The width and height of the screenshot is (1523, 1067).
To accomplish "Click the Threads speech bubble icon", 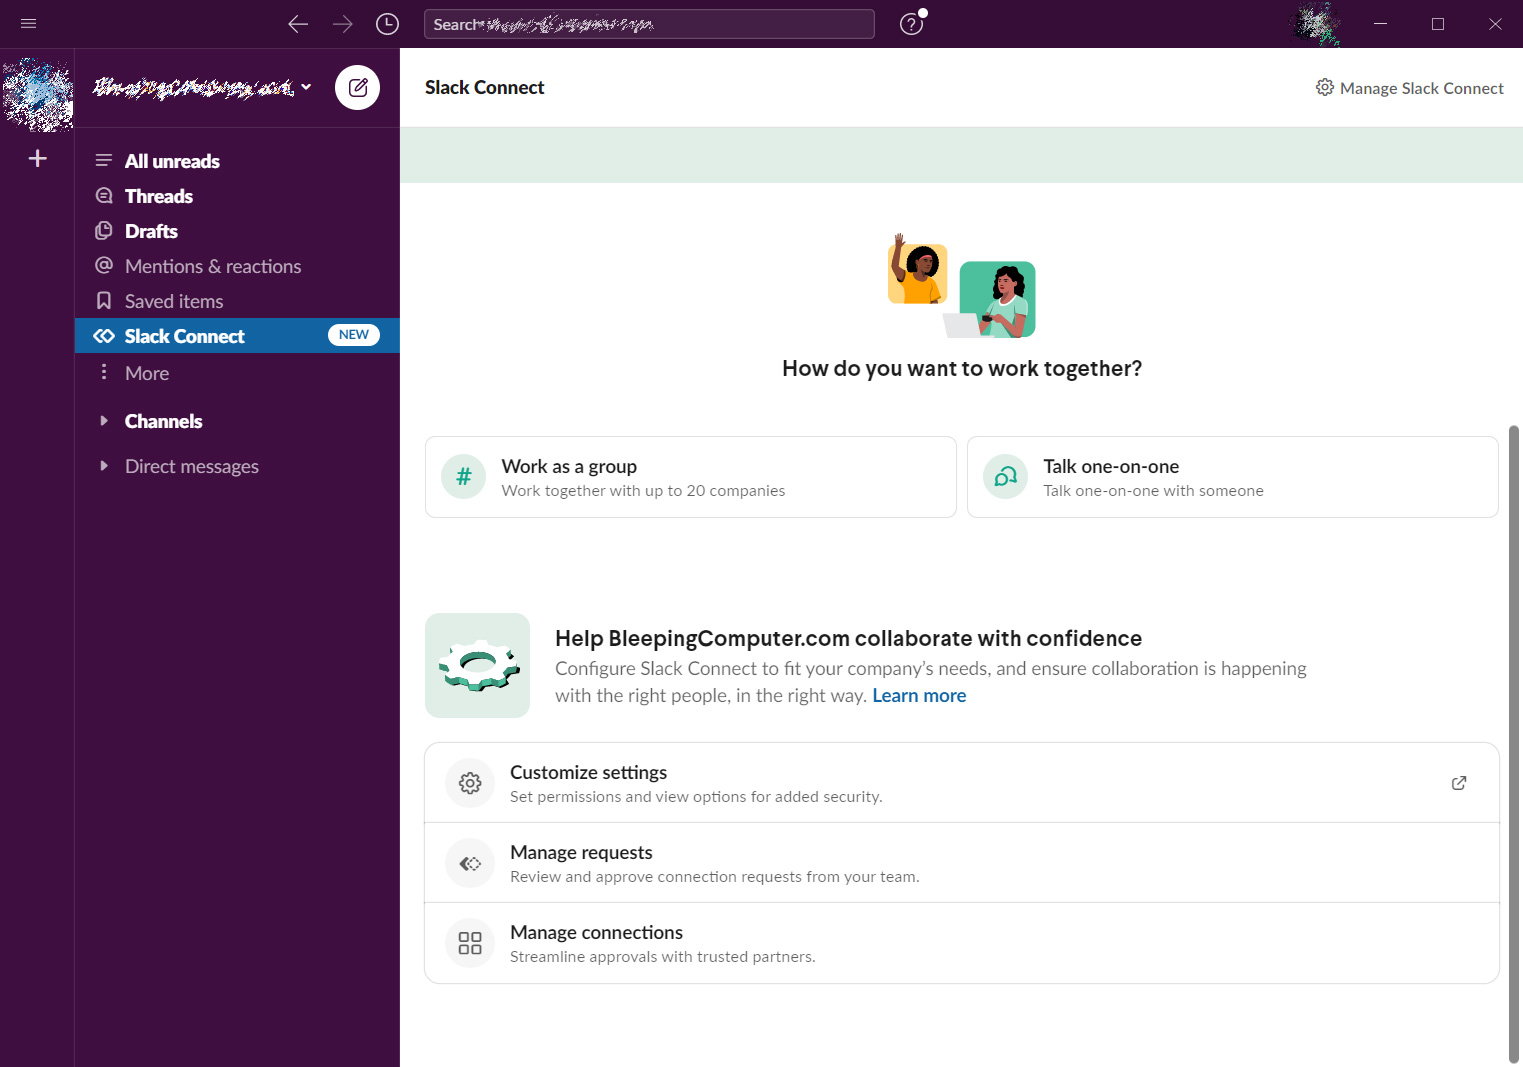I will point(104,196).
